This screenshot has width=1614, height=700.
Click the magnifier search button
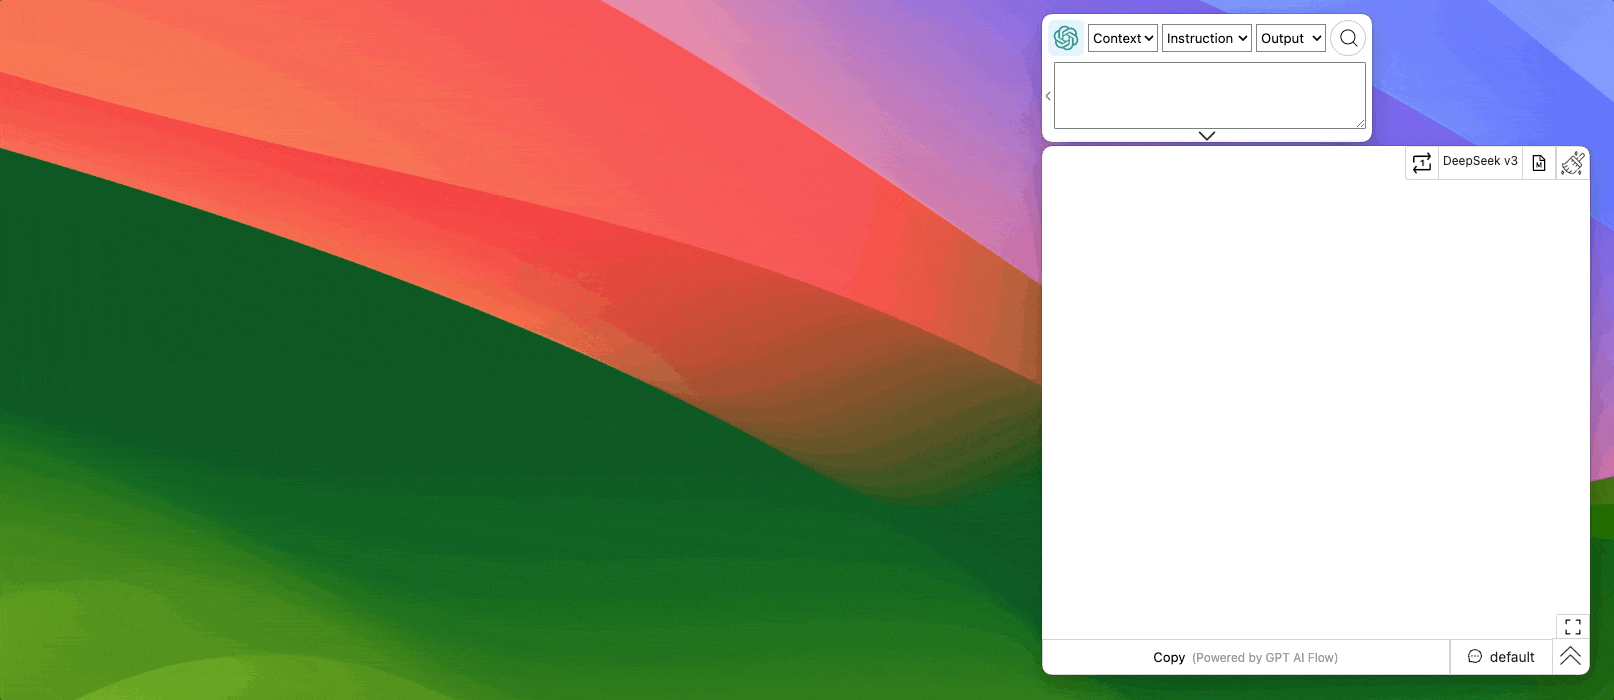(1348, 38)
